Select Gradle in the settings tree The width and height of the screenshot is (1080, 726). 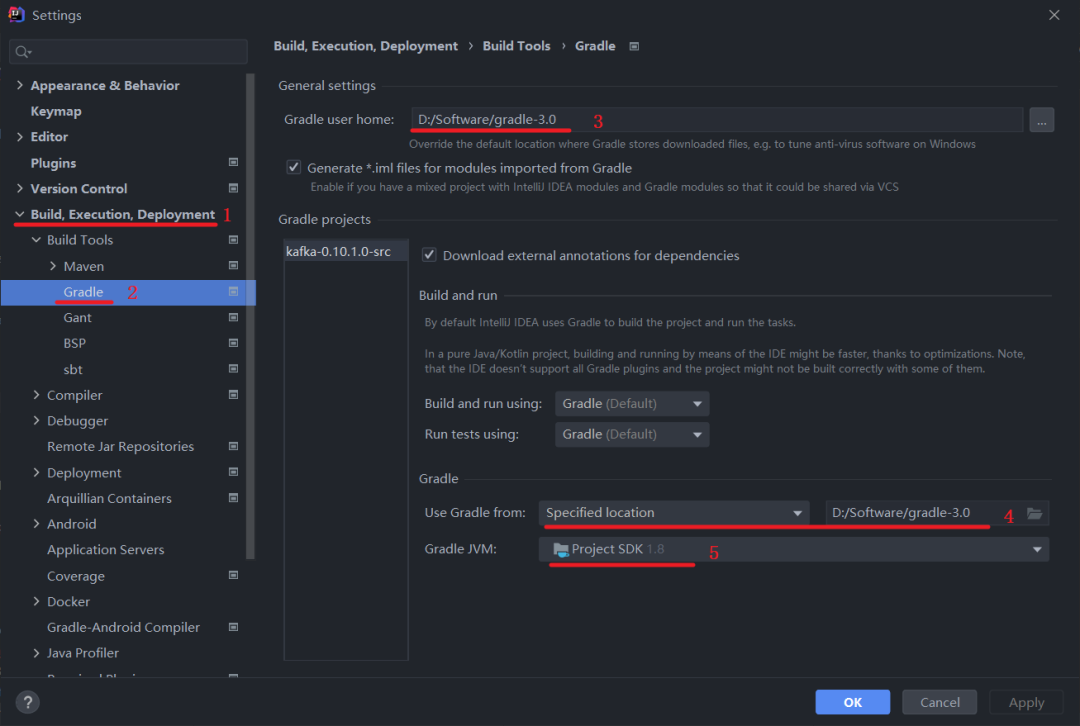click(x=83, y=292)
